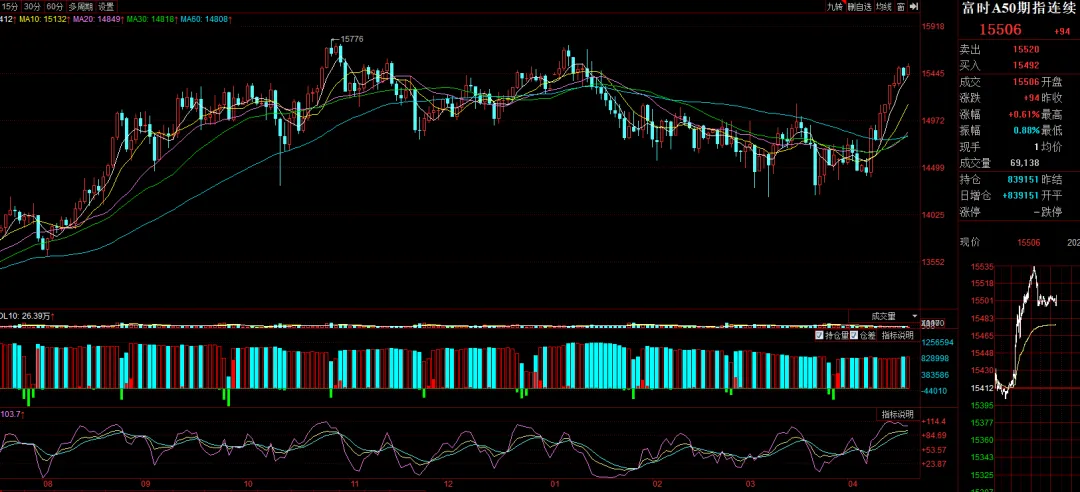Click the 1256594 open-interest axis label
The height and width of the screenshot is (492, 1080).
click(x=938, y=342)
